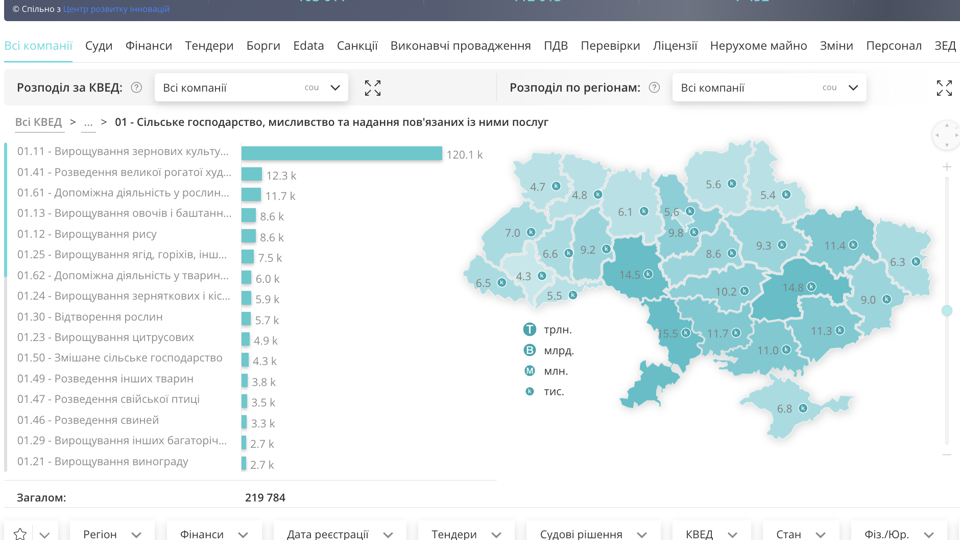Open the regions Всі компанії dropdown
The height and width of the screenshot is (540, 960).
769,88
